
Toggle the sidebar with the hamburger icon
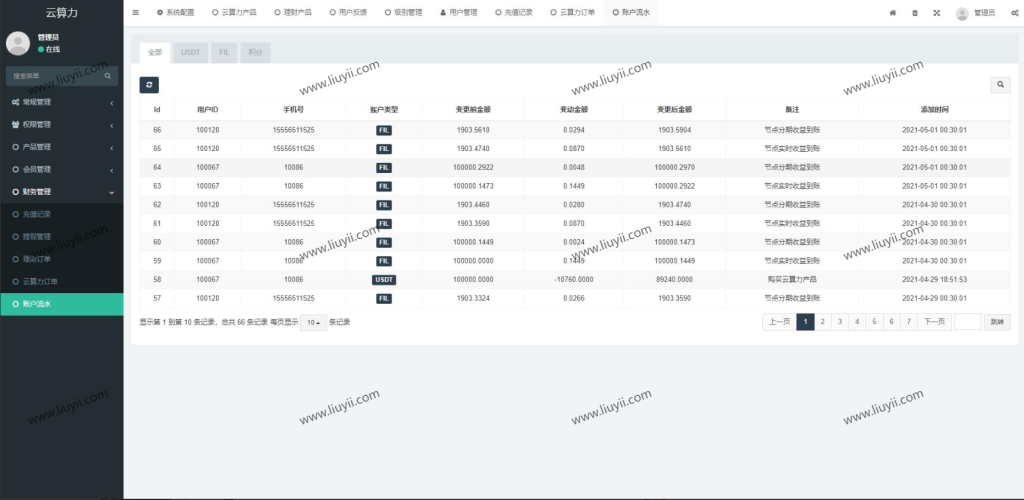[x=135, y=12]
